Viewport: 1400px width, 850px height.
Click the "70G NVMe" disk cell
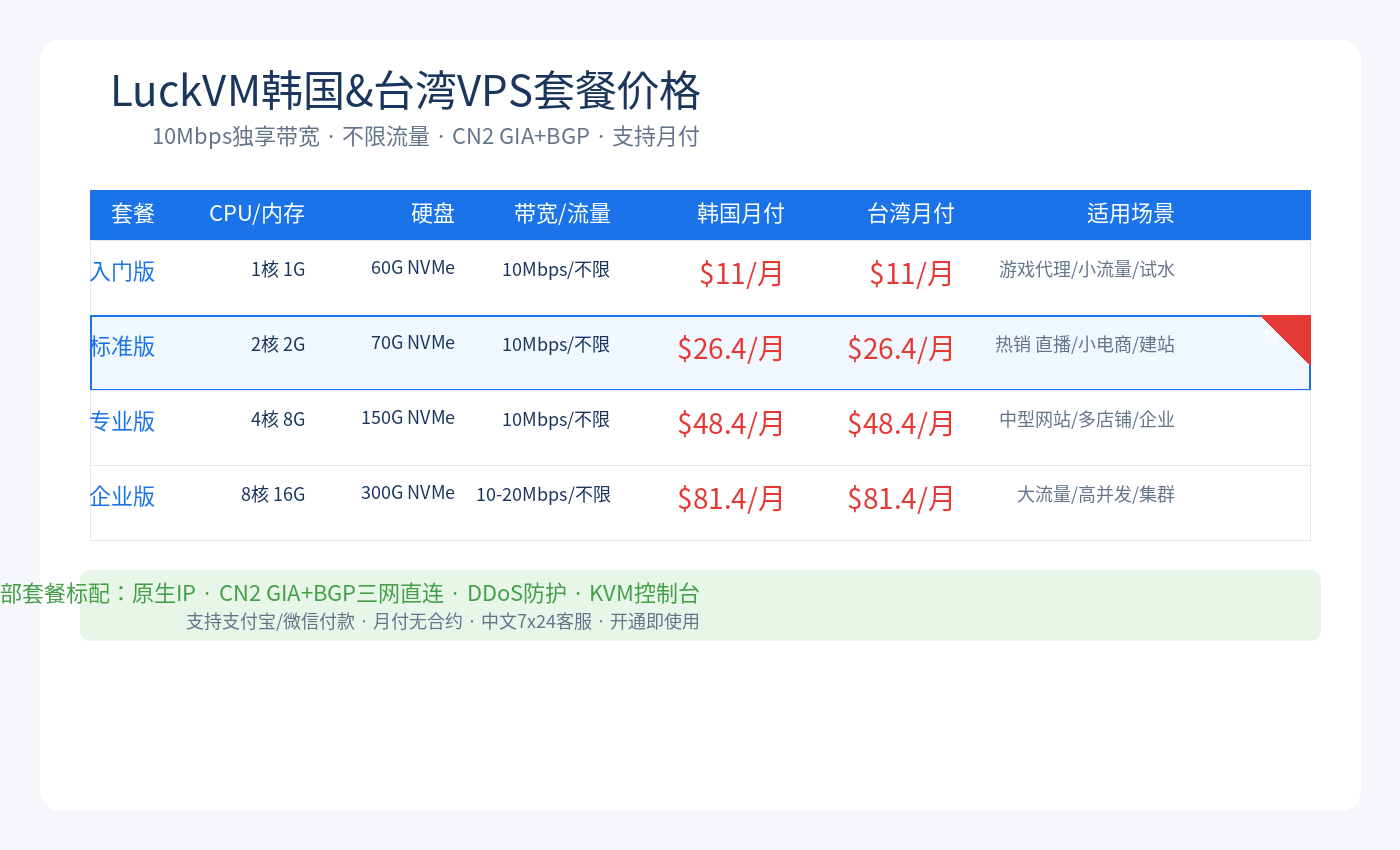(413, 343)
